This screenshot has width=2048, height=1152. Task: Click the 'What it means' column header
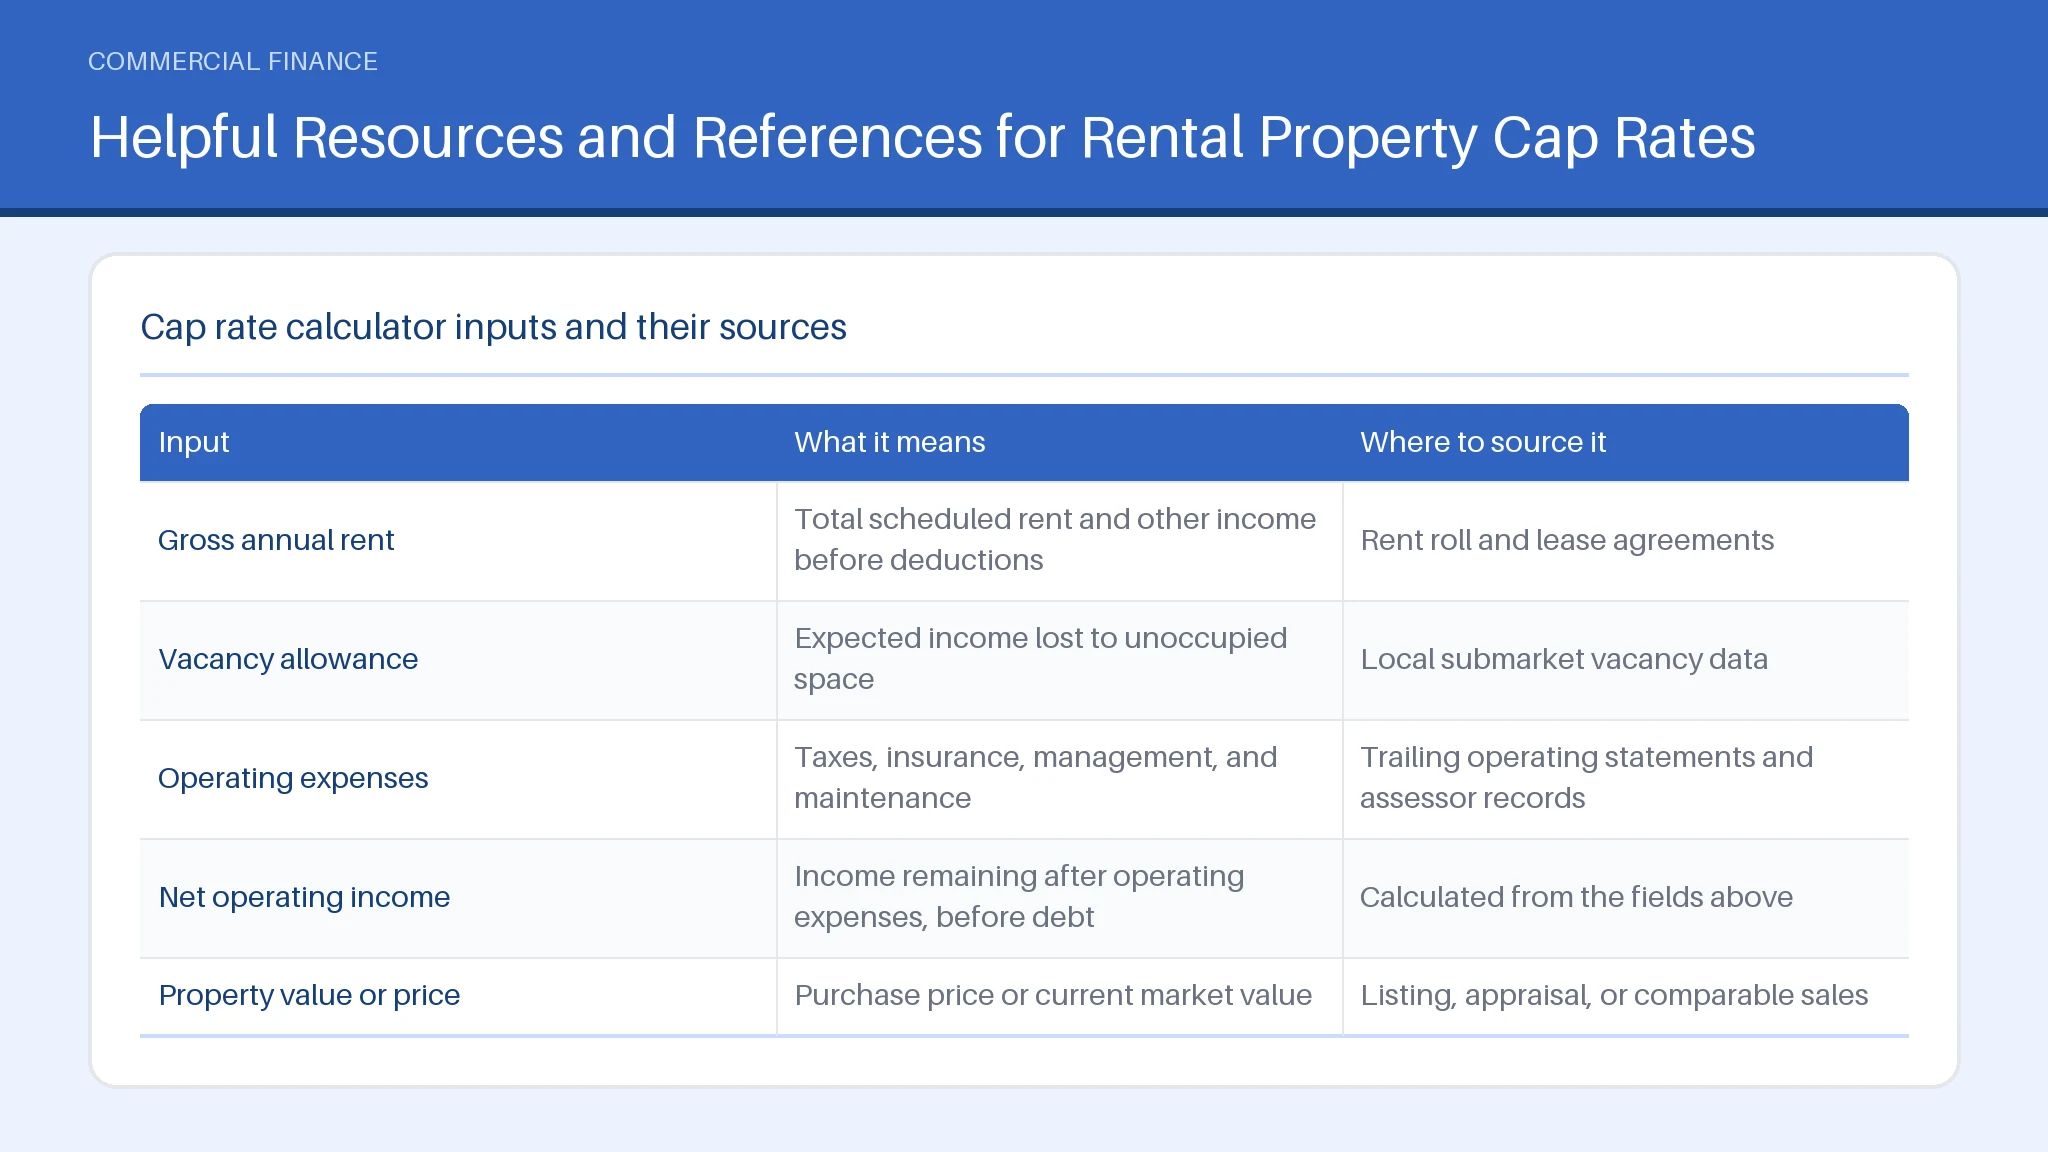[889, 442]
